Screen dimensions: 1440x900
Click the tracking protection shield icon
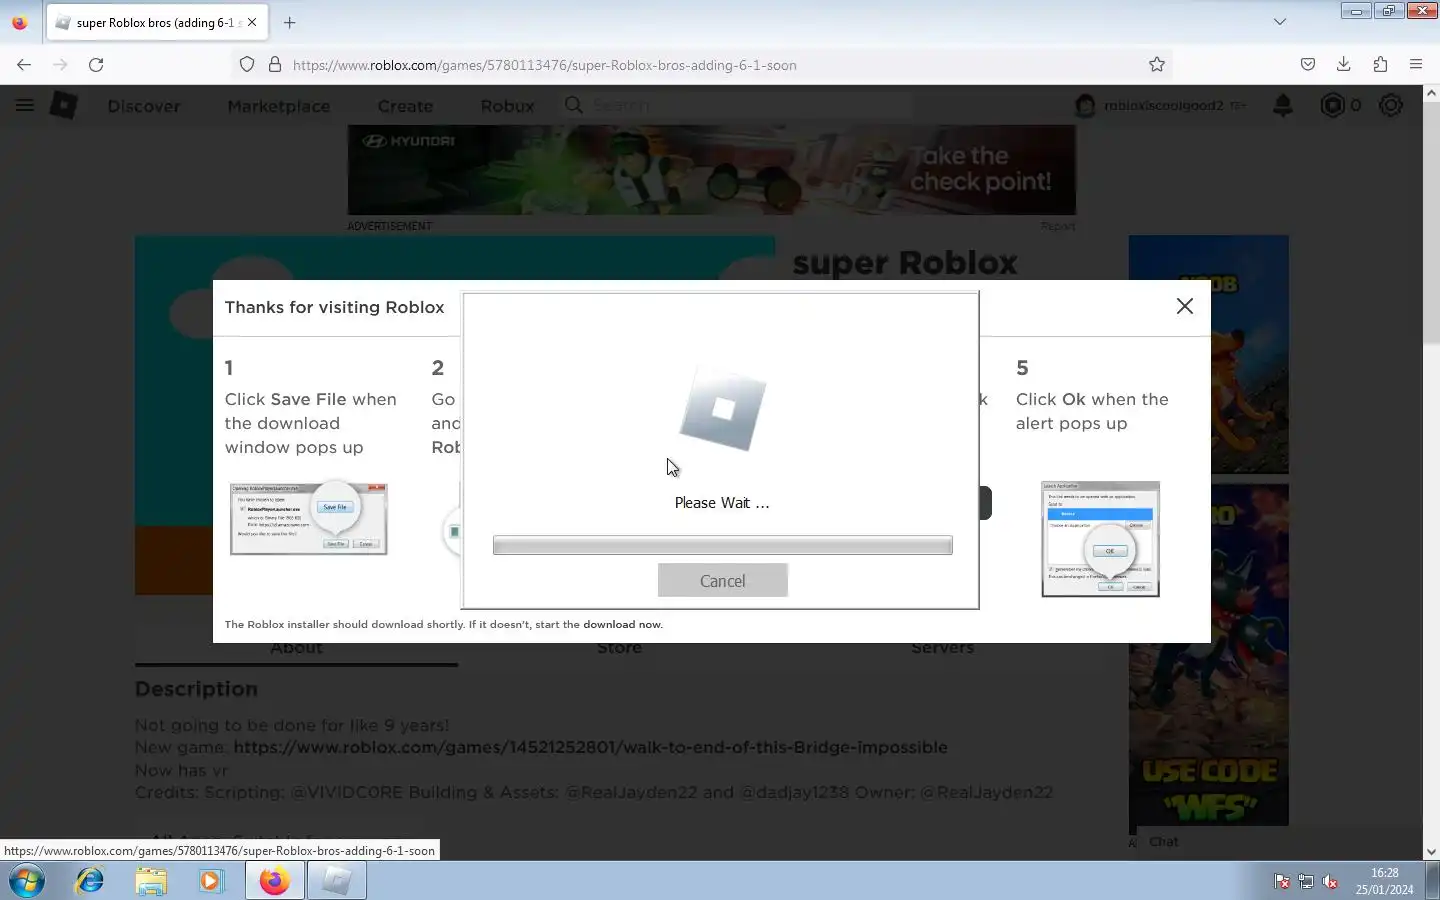[247, 65]
